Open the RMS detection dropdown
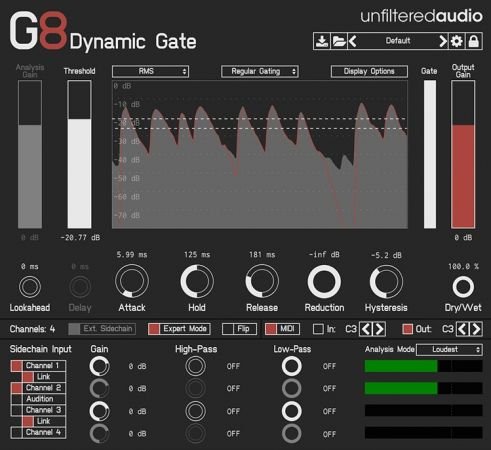The height and width of the screenshot is (450, 491). point(150,71)
